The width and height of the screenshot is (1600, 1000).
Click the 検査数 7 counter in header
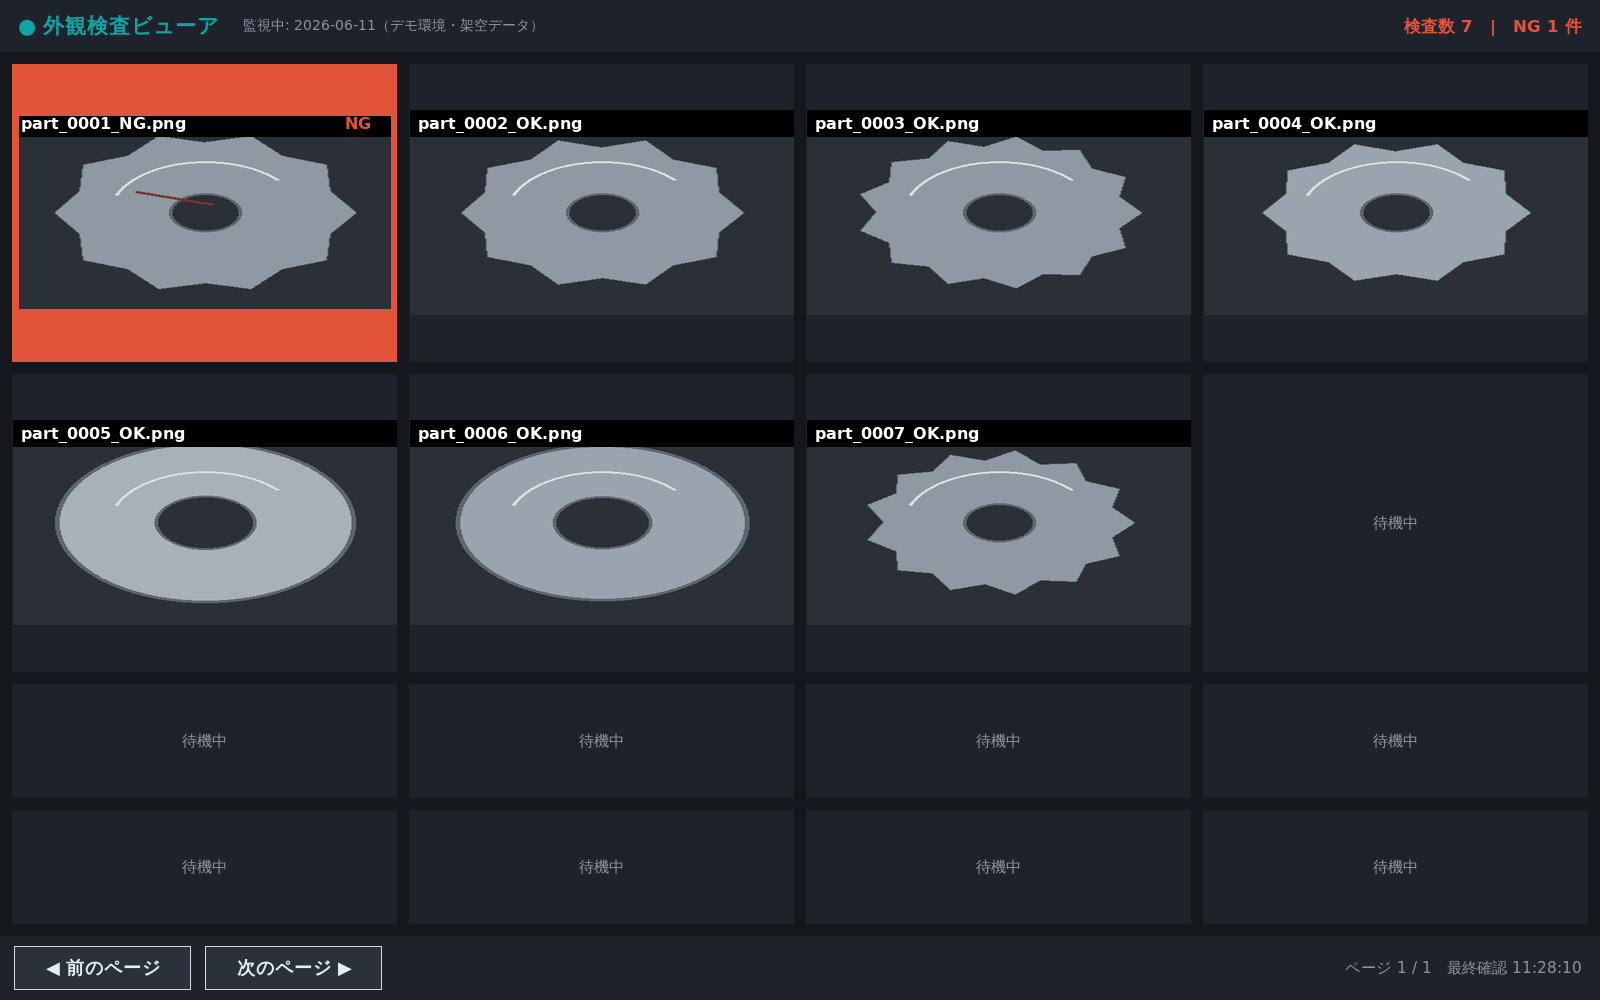pos(1437,26)
